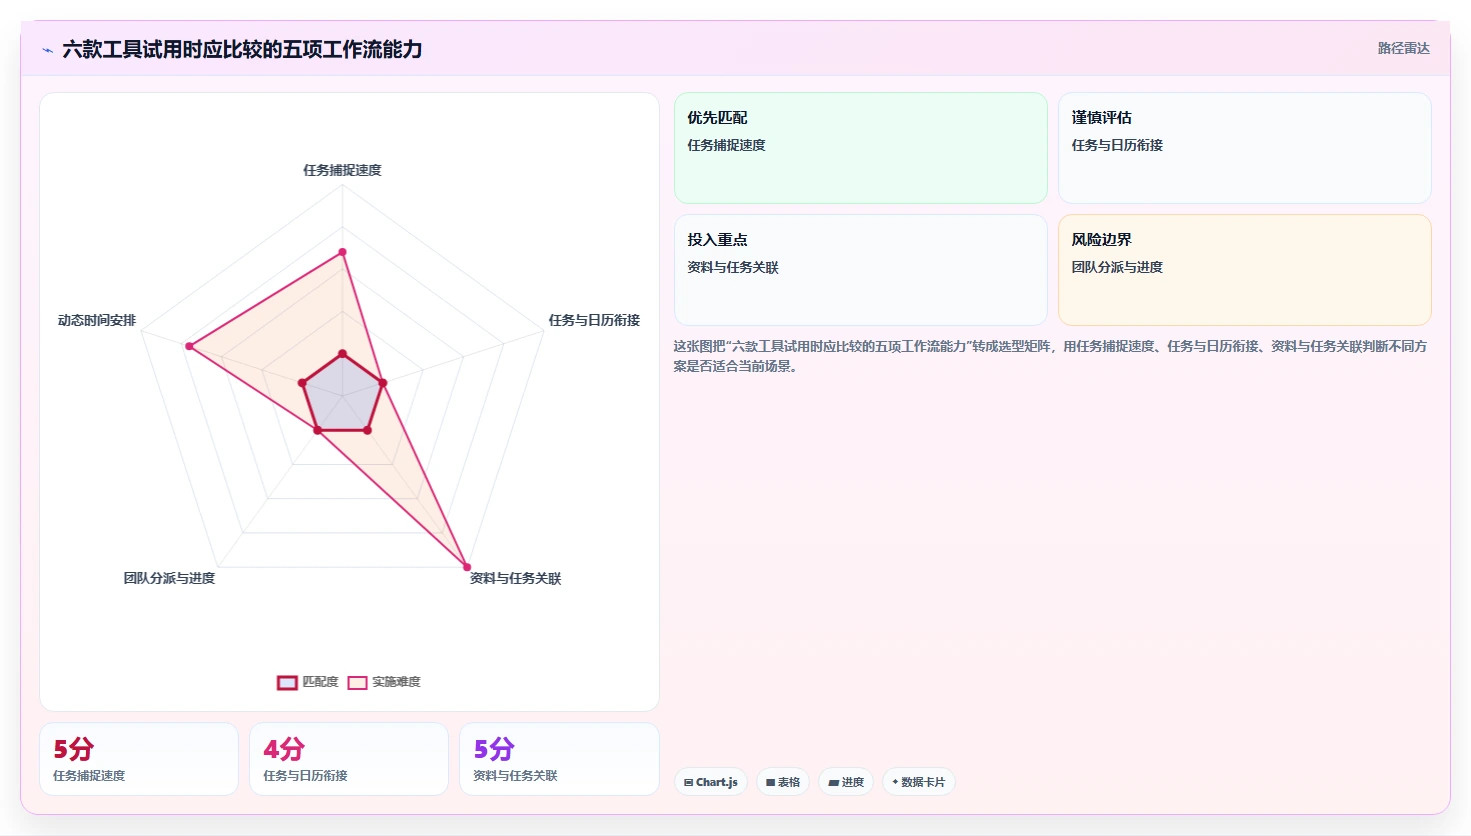Click 团队分派与进度 text inside 风险边界 card

click(x=1117, y=267)
